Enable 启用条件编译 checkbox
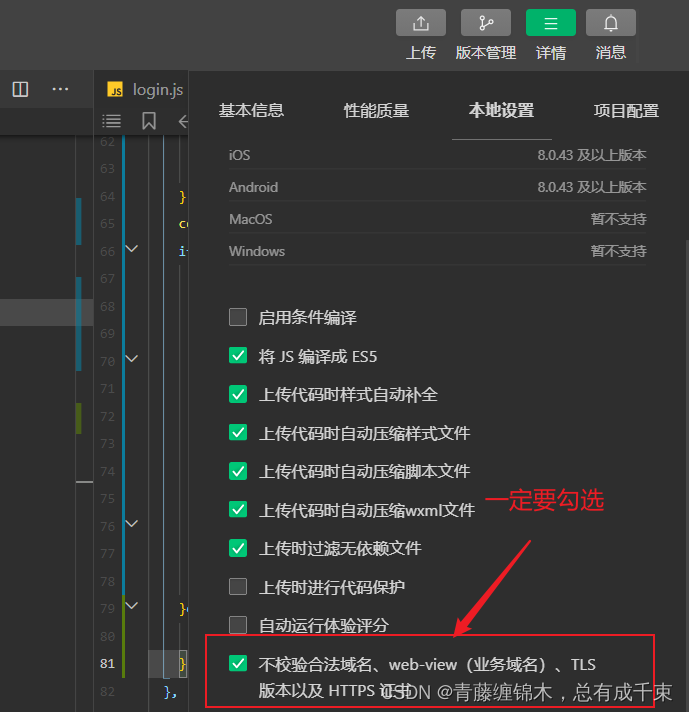 [238, 318]
